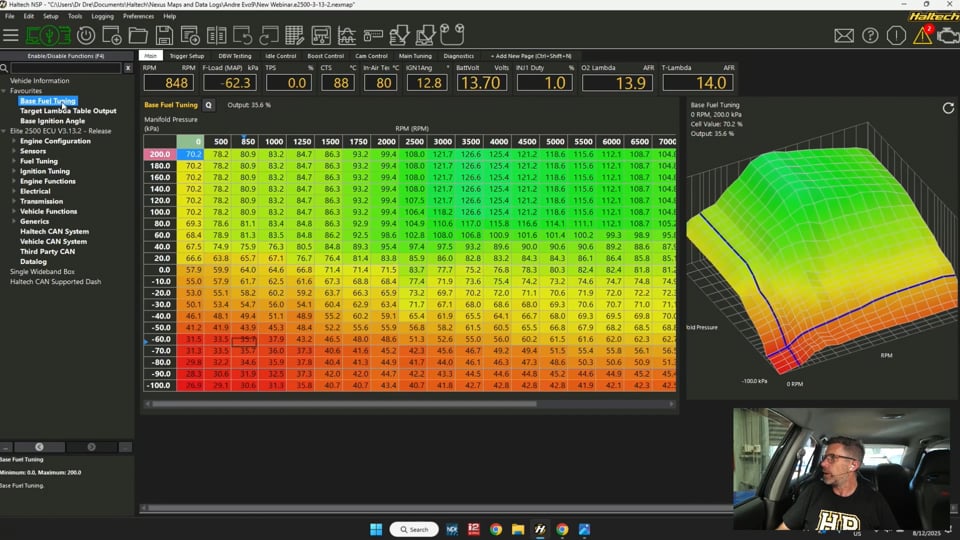Reset the 3D graph view with refresh icon
This screenshot has width=960, height=540.
point(948,108)
